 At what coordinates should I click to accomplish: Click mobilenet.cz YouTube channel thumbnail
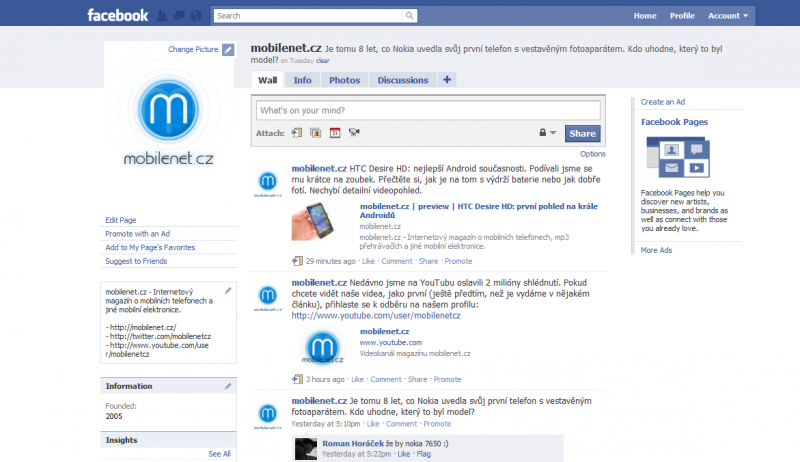[322, 347]
